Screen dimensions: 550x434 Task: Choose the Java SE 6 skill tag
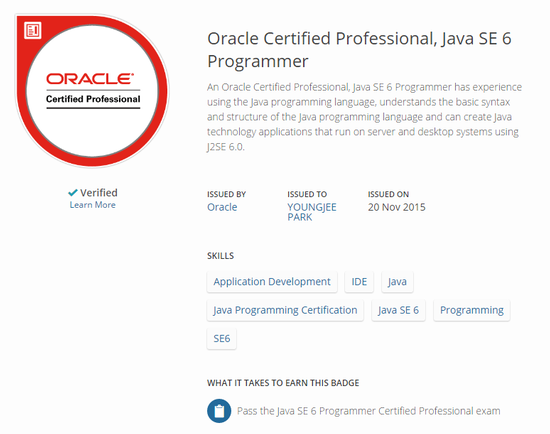(398, 310)
